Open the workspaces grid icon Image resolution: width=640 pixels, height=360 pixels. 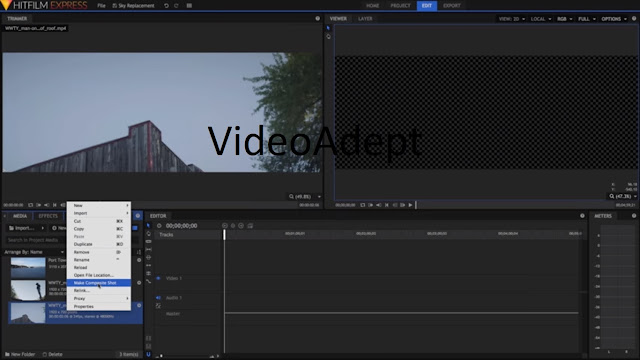click(x=189, y=6)
